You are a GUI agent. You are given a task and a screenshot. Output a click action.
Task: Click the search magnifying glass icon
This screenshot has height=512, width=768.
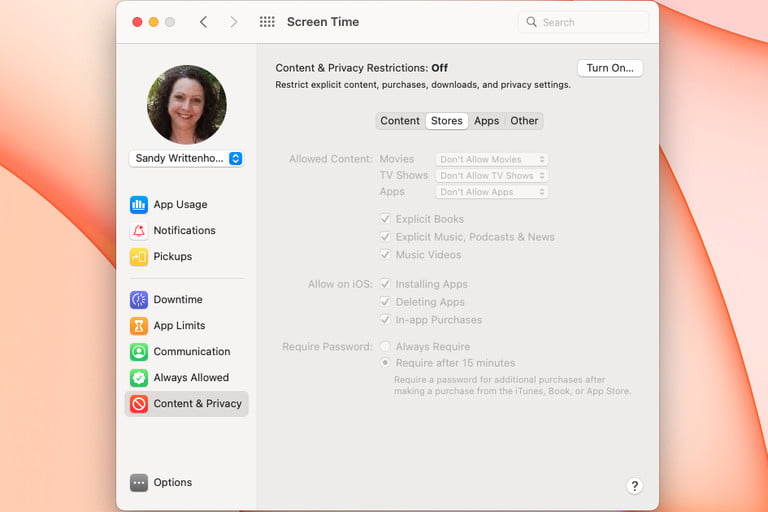tap(531, 22)
